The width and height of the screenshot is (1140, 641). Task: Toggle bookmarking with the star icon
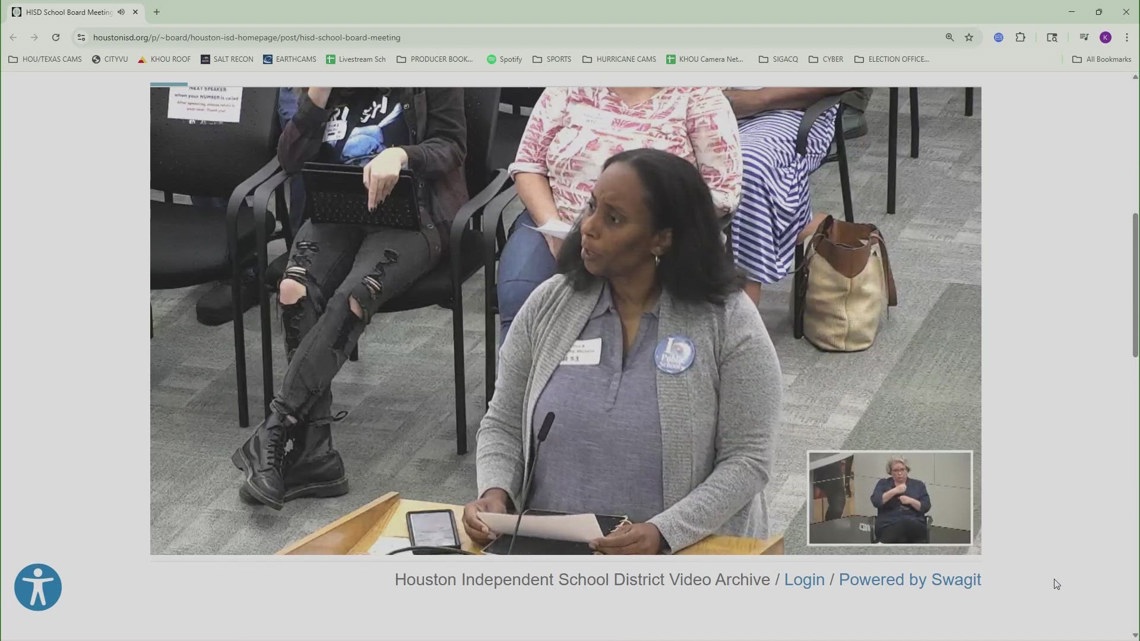tap(968, 37)
